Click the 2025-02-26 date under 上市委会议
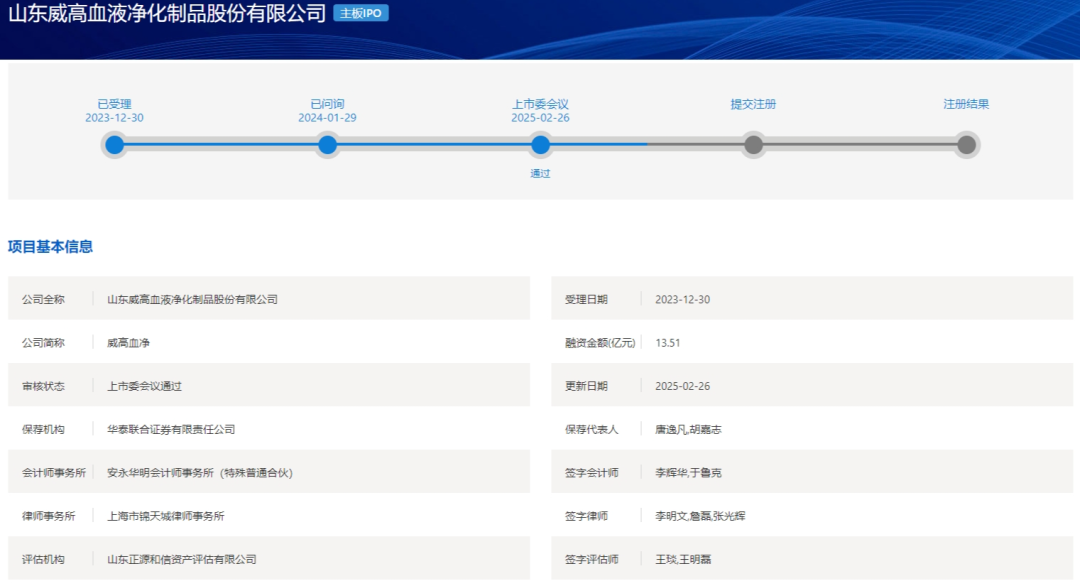This screenshot has height=586, width=1080. point(540,118)
